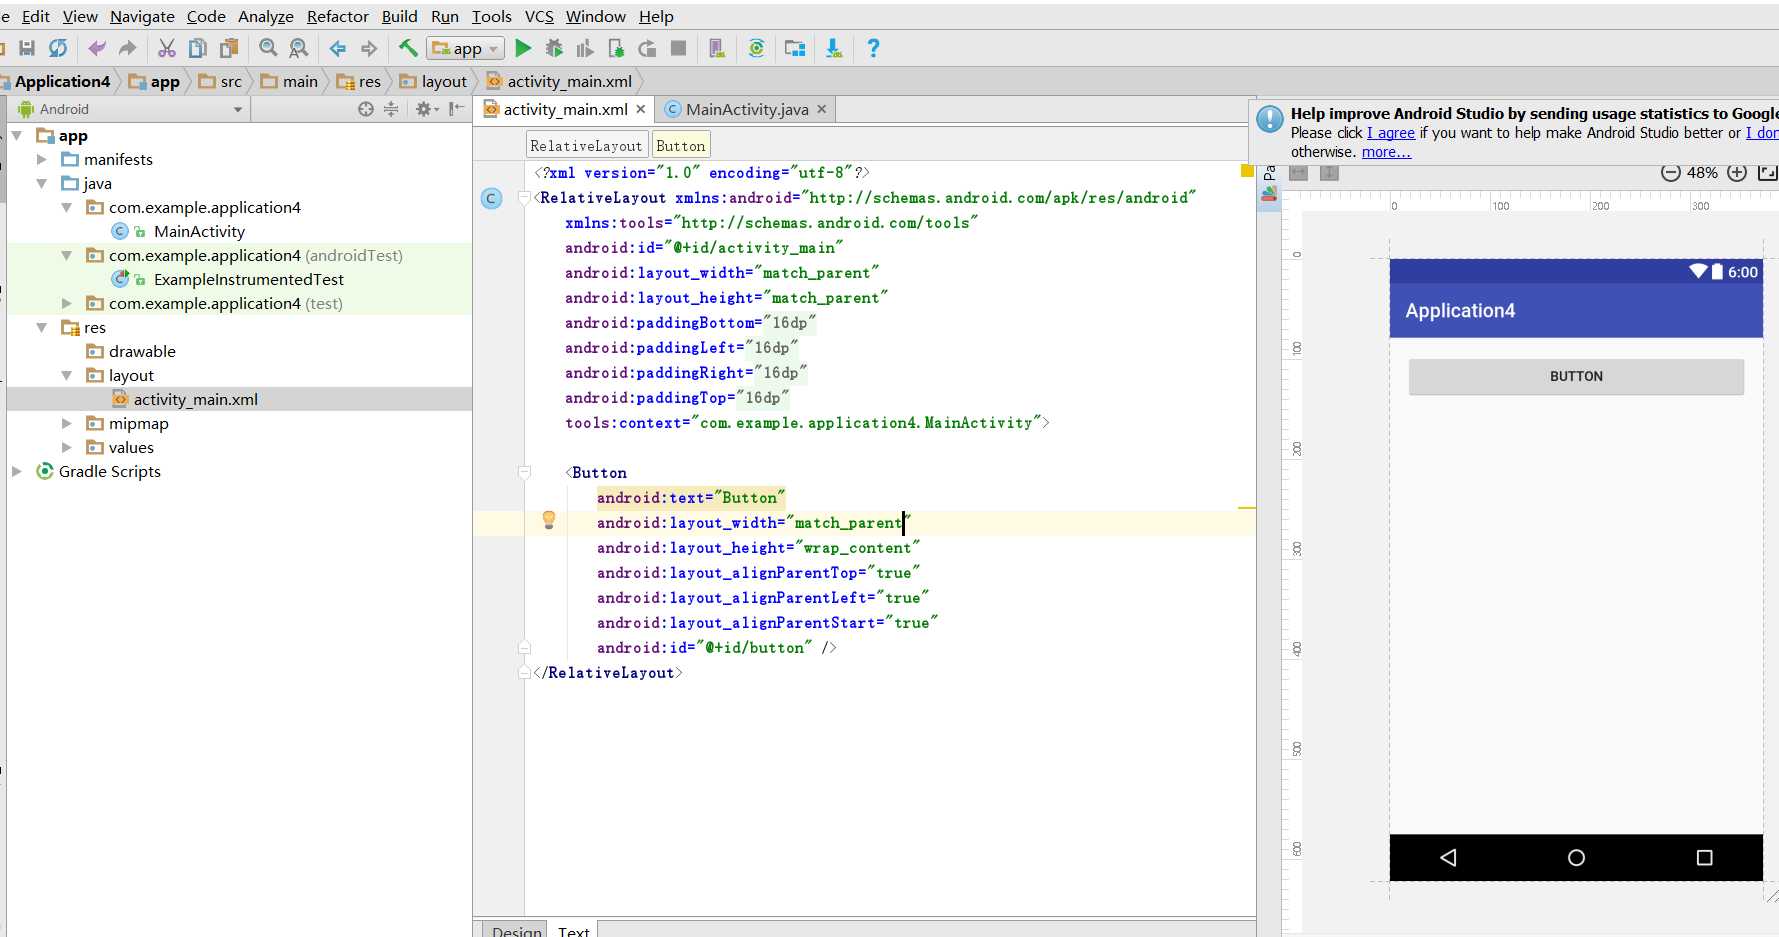Switch to MainActivity.java tab
Image resolution: width=1779 pixels, height=937 pixels.
(747, 109)
